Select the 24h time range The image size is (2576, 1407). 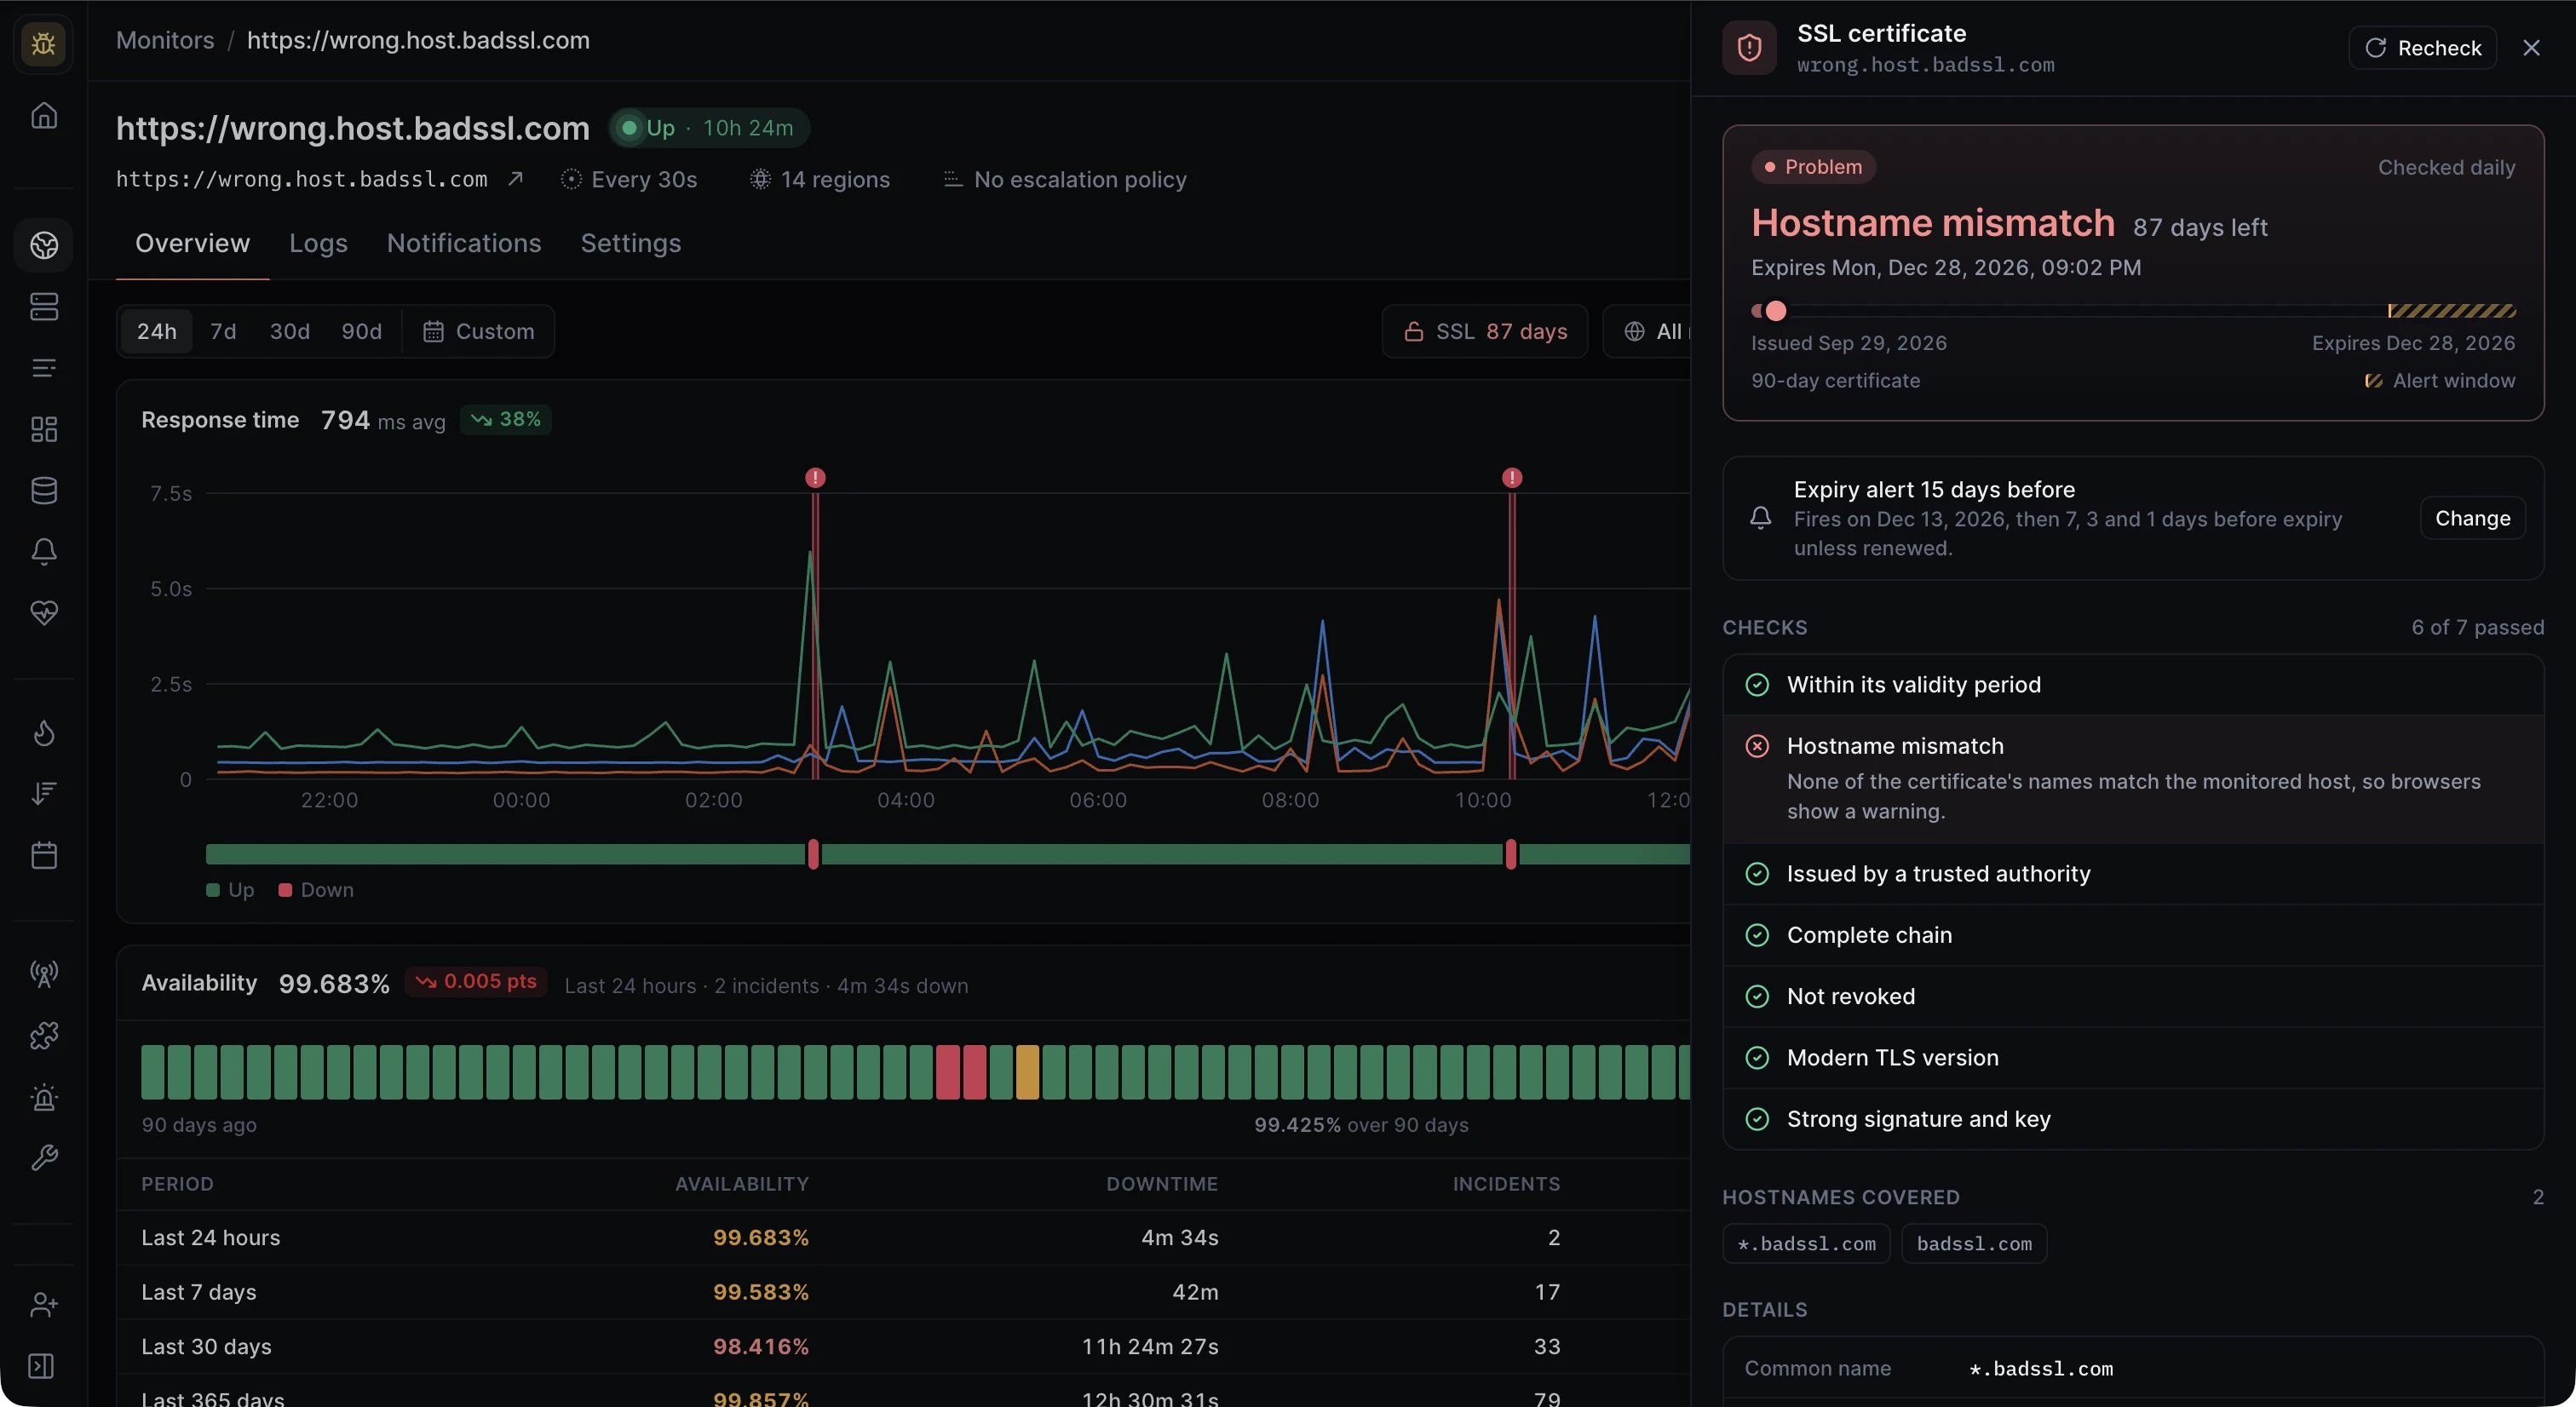click(x=156, y=331)
